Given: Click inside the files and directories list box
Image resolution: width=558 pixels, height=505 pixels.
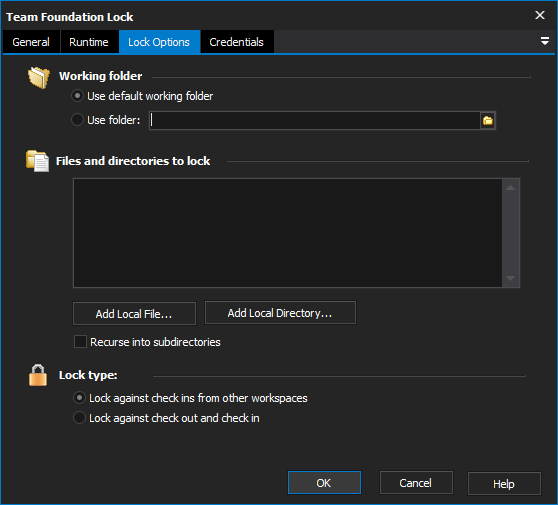Looking at the screenshot, I should coord(288,233).
